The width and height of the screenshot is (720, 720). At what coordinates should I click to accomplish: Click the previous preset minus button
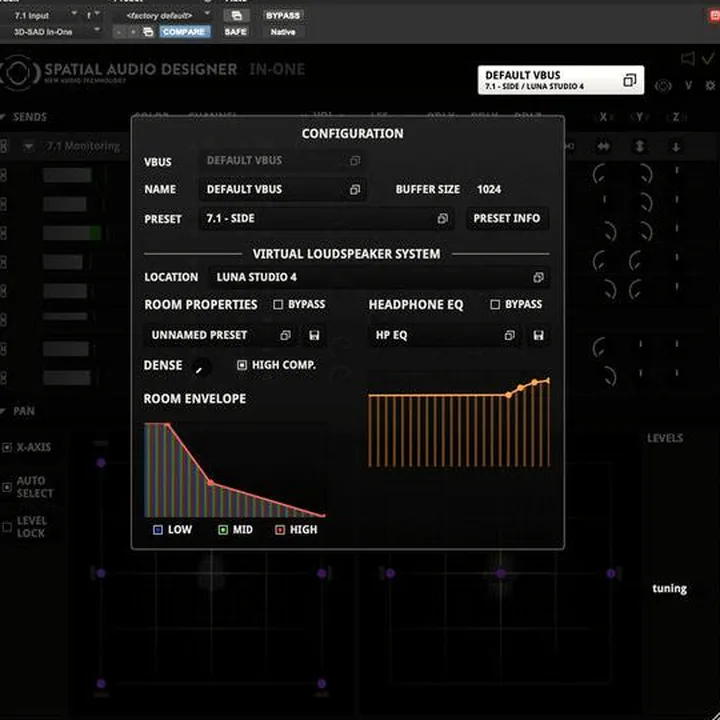point(119,32)
